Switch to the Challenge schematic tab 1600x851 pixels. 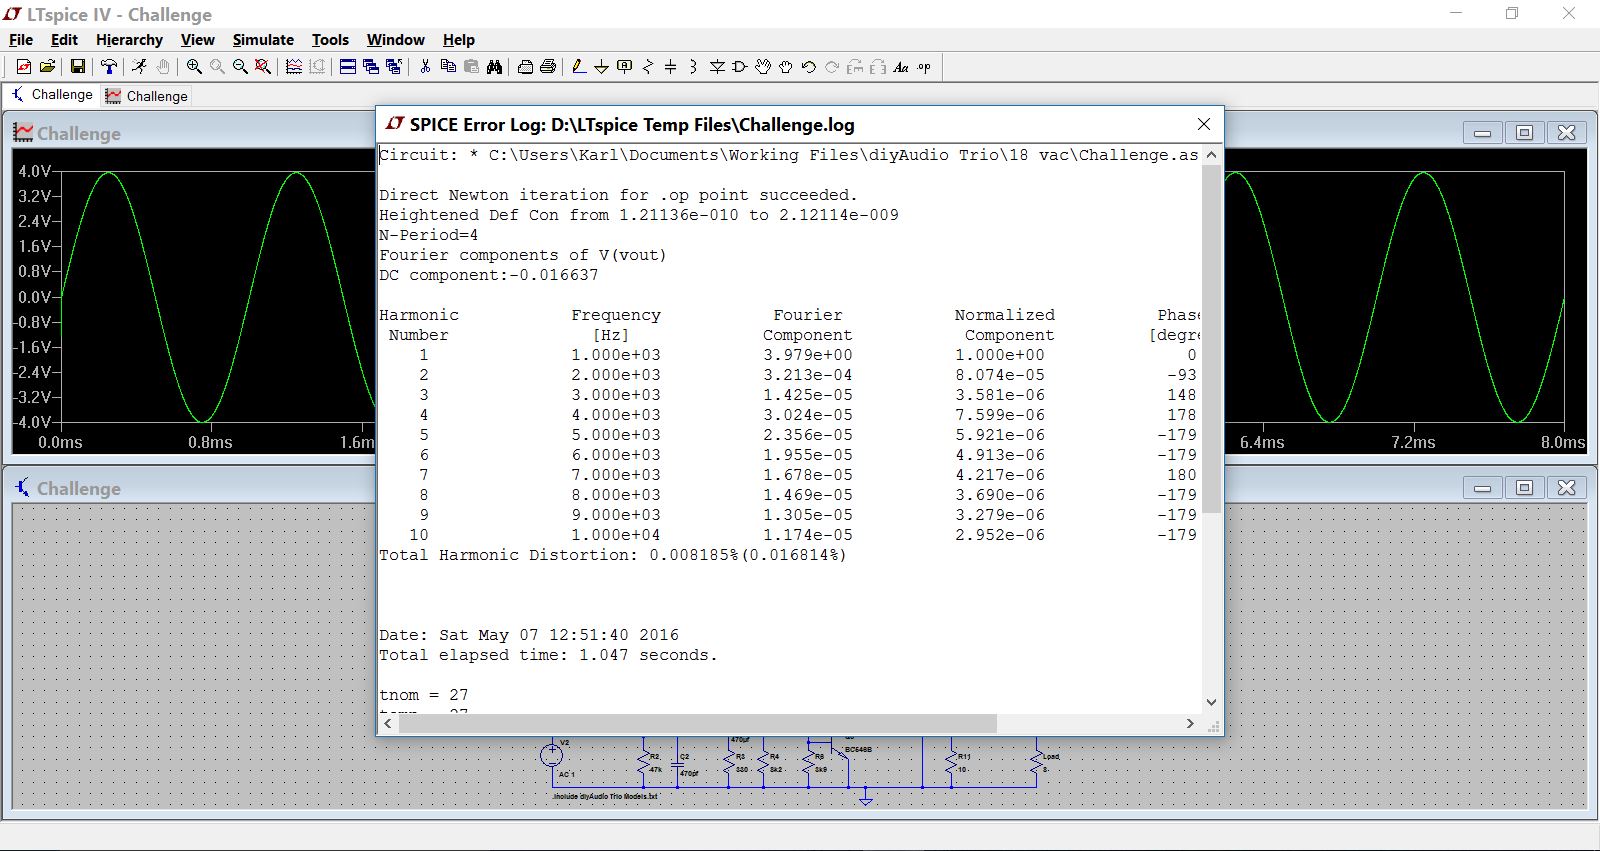coord(52,95)
